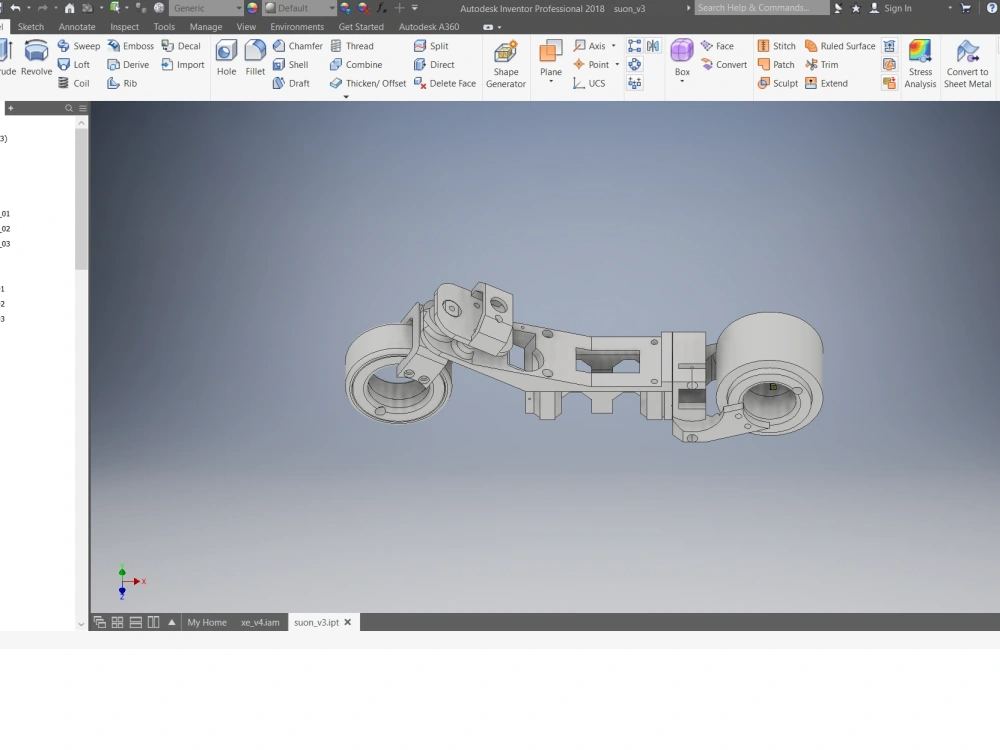
Task: Choose the Delete Face command
Action: [445, 83]
